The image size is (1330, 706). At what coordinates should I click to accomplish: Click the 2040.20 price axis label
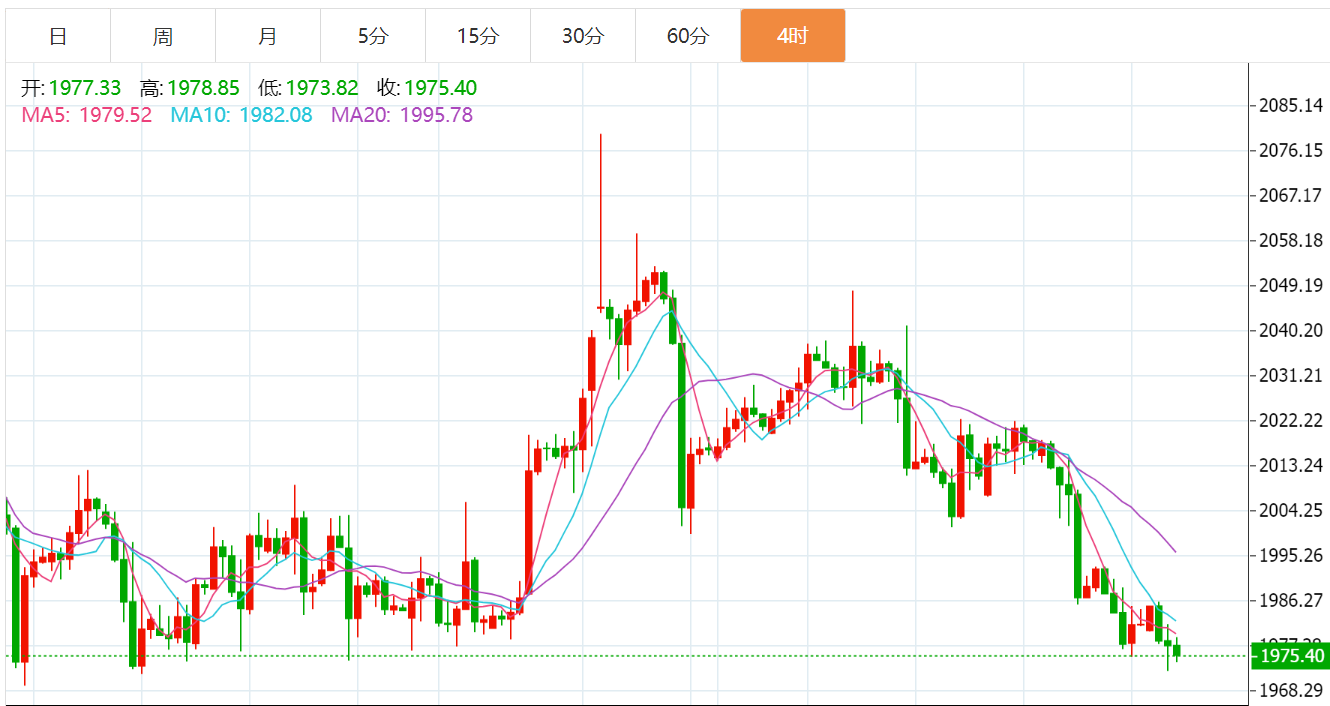(x=1290, y=330)
